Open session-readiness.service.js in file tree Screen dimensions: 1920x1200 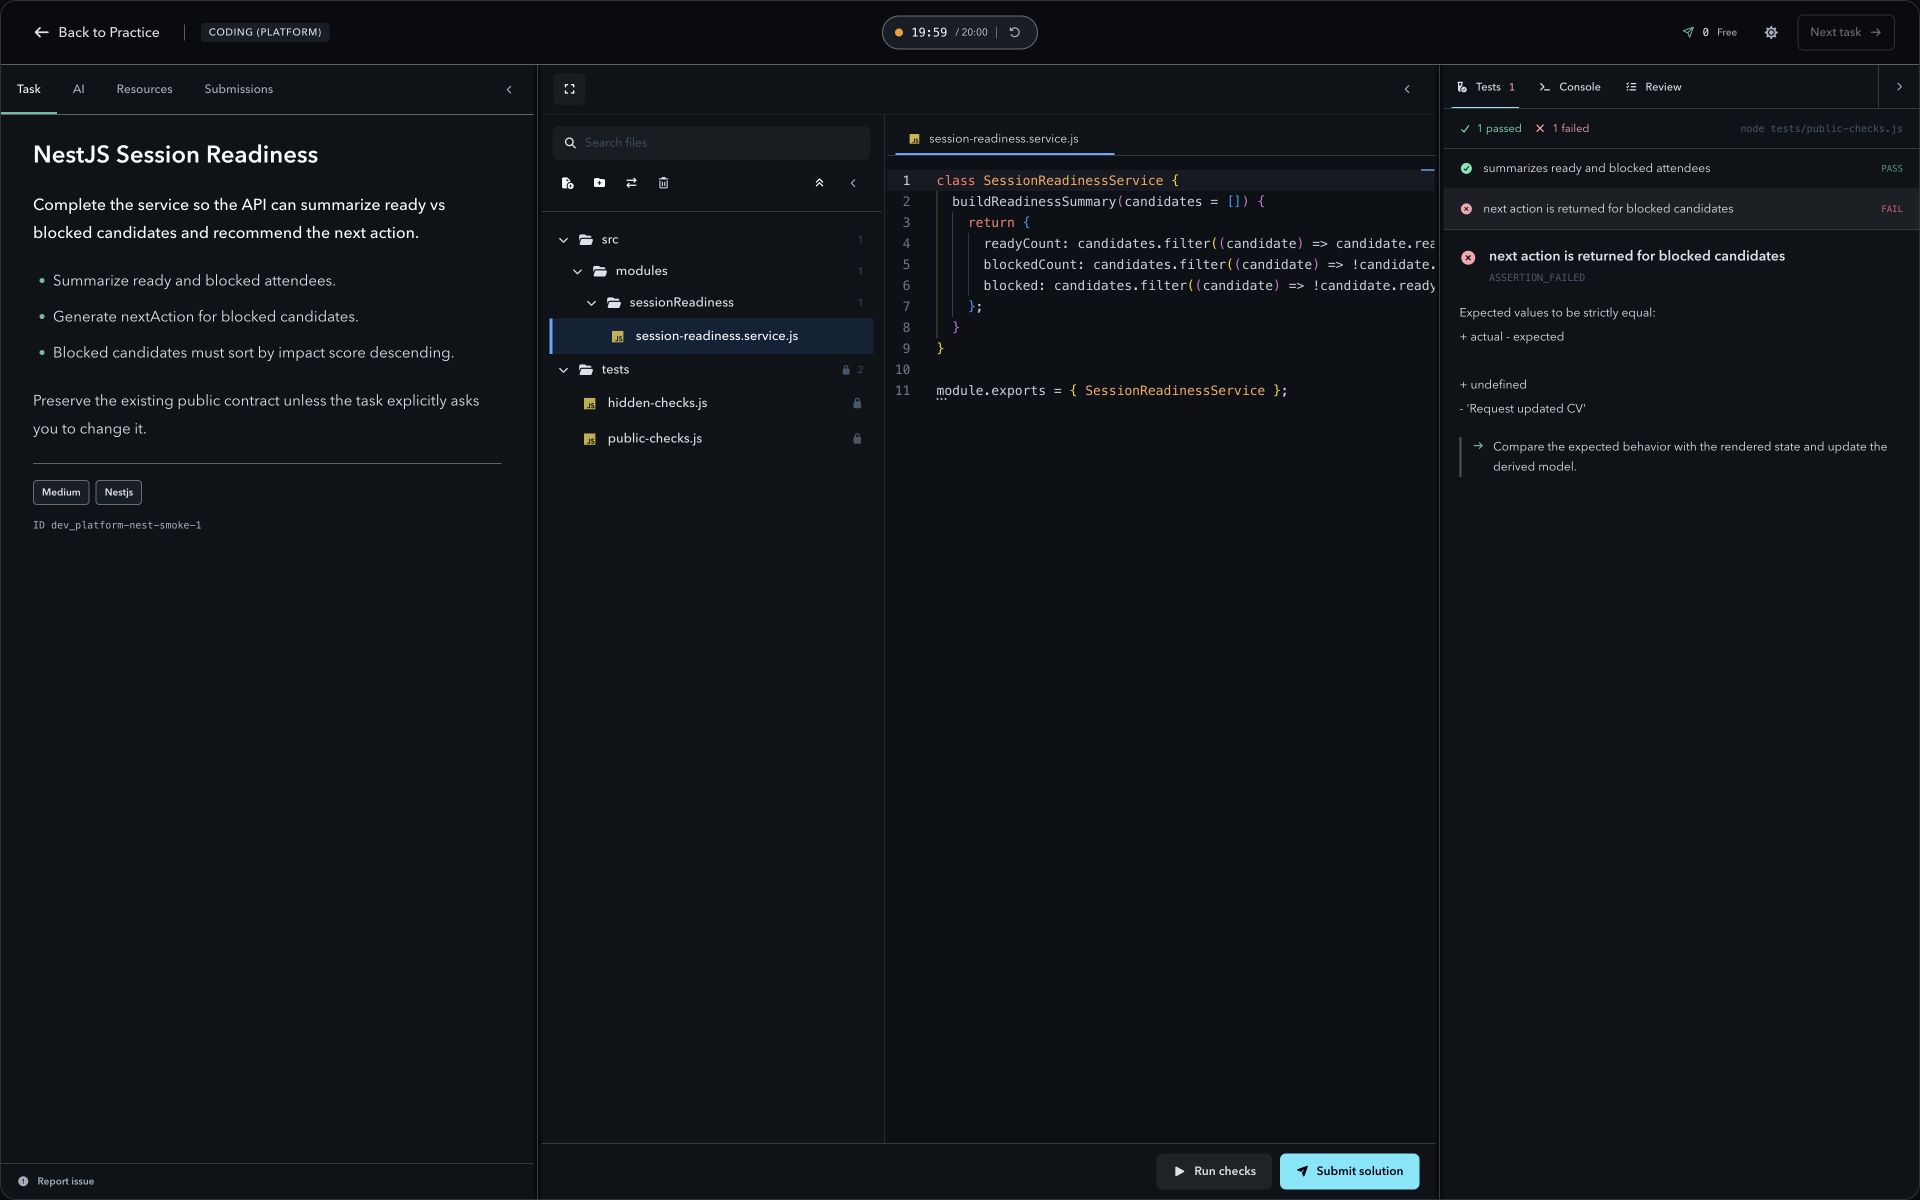[x=712, y=336]
